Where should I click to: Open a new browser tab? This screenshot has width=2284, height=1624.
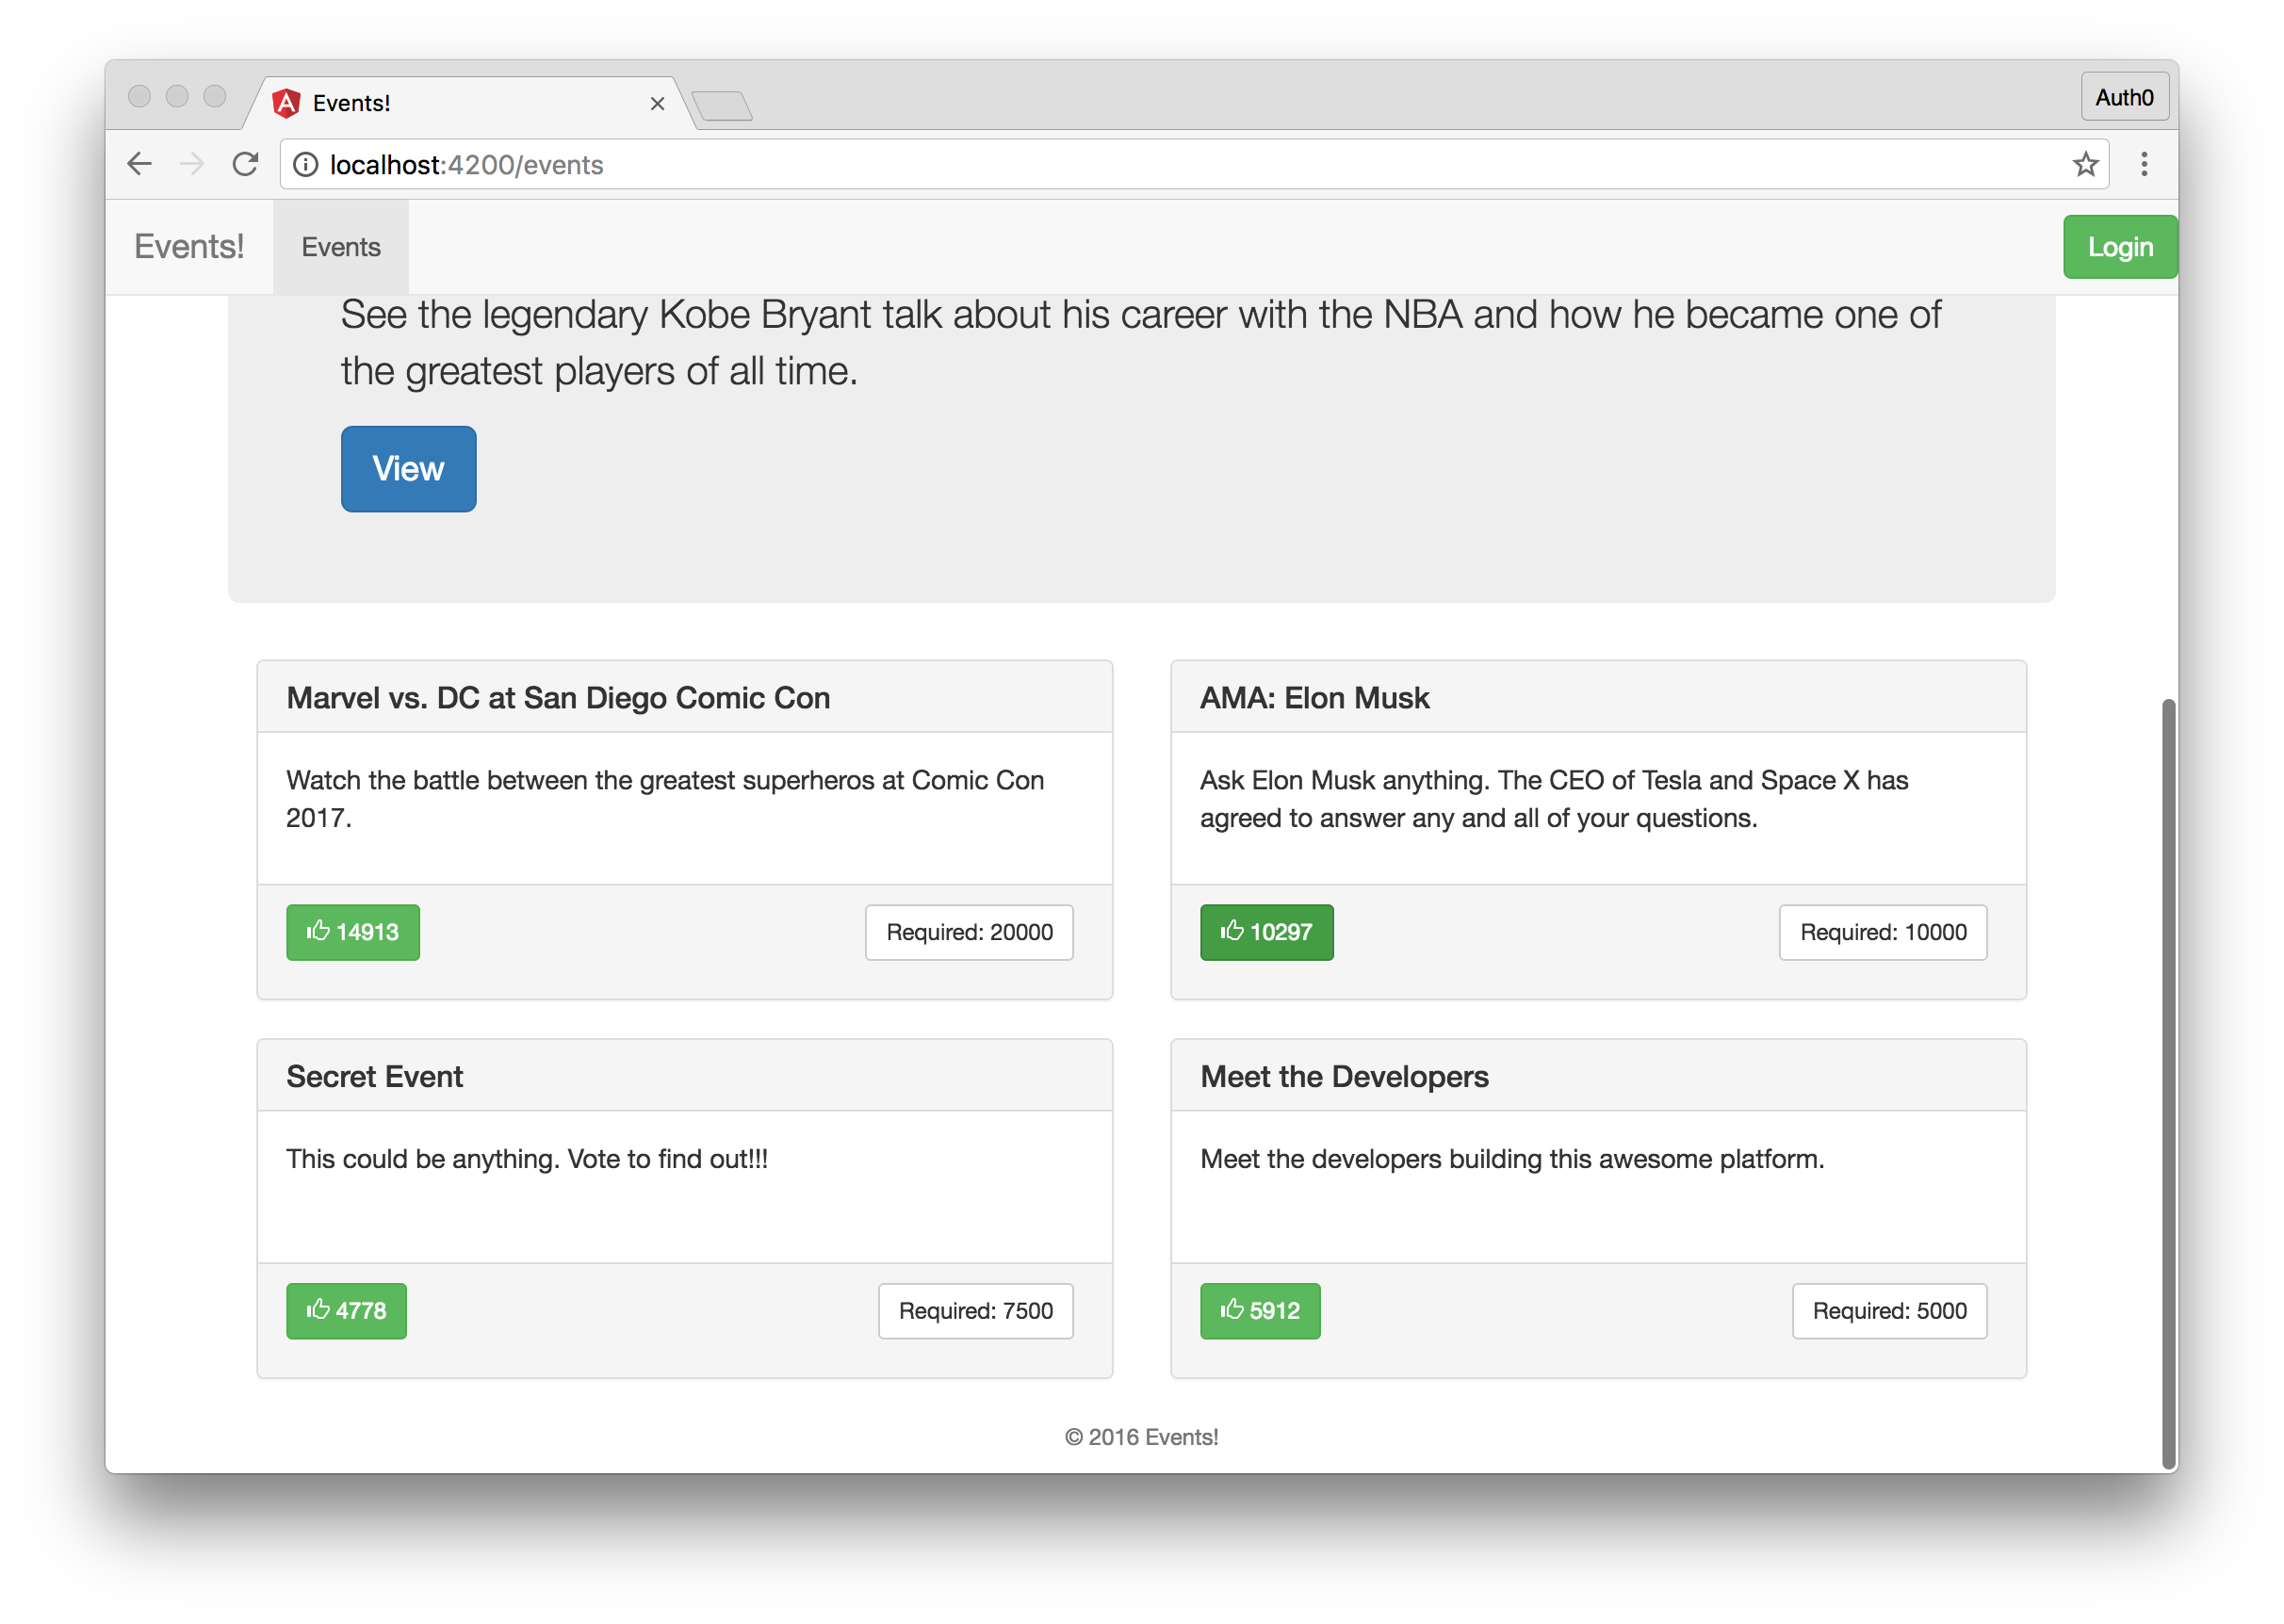[x=721, y=105]
